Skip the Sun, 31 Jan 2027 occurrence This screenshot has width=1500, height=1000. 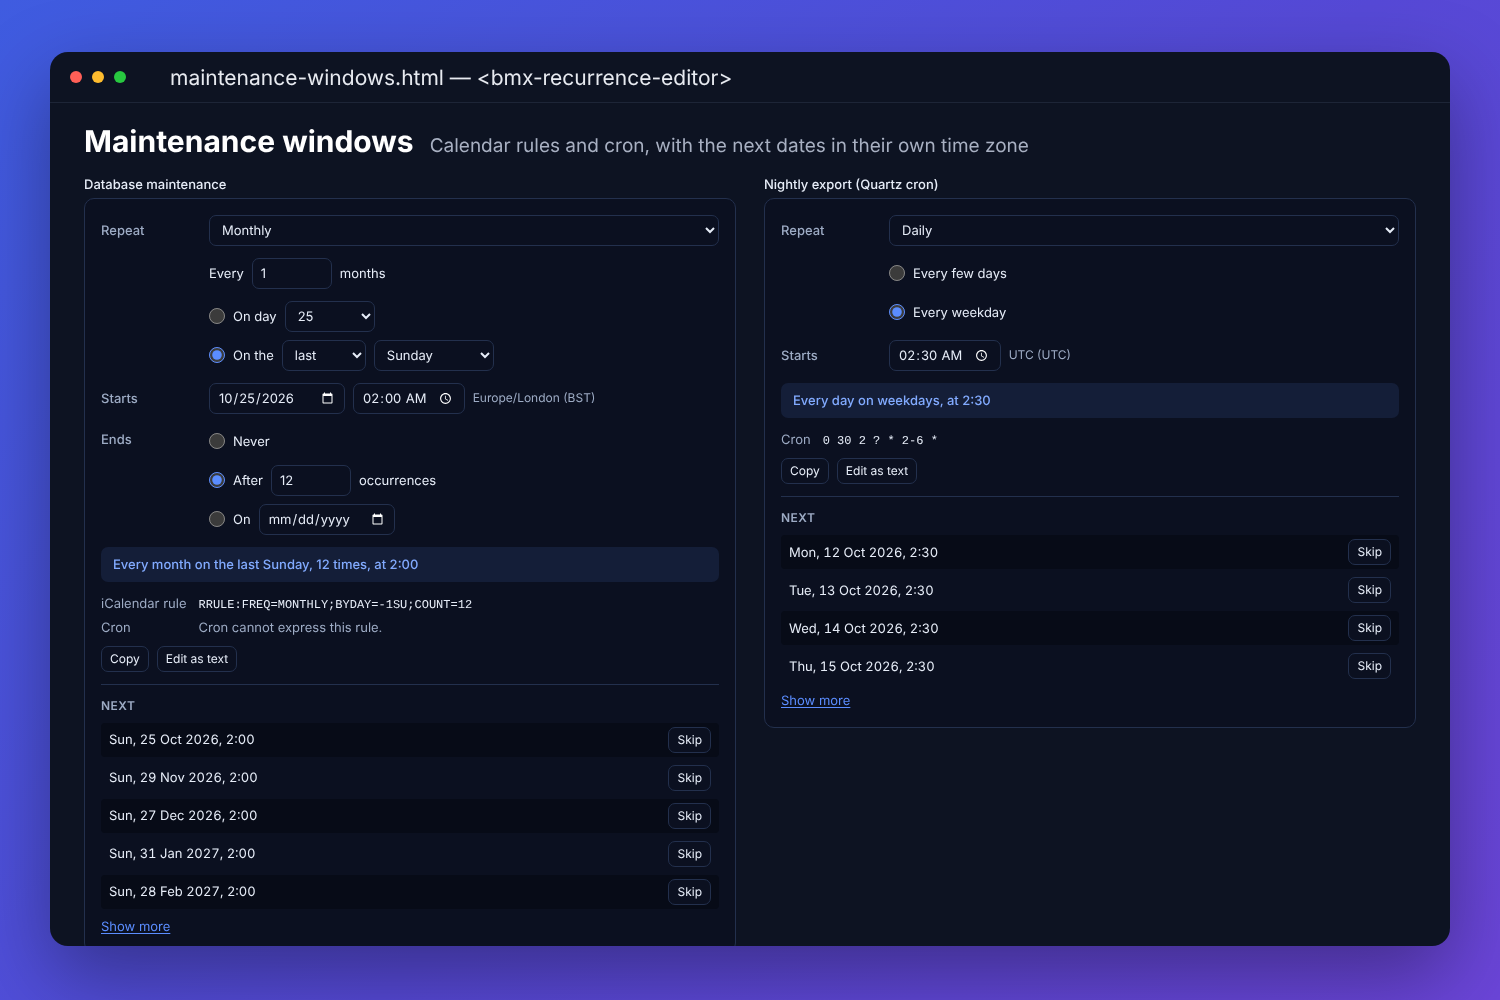coord(690,854)
